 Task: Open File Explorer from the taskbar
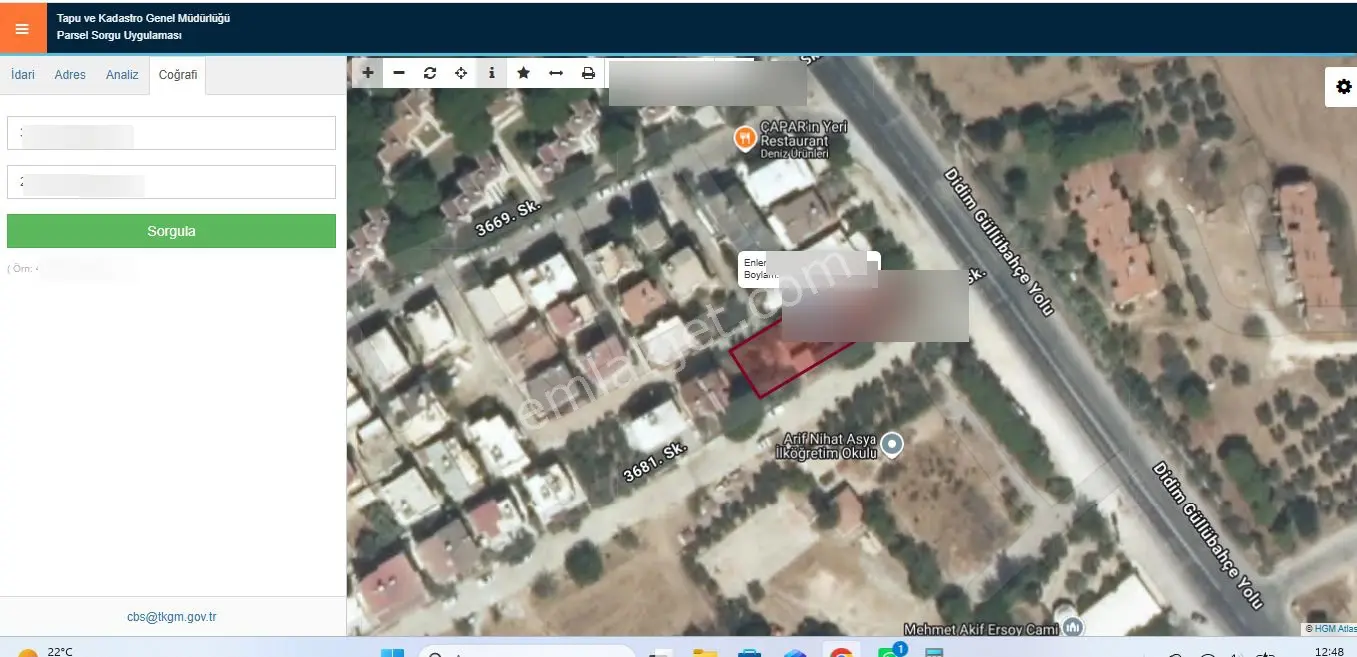click(705, 653)
